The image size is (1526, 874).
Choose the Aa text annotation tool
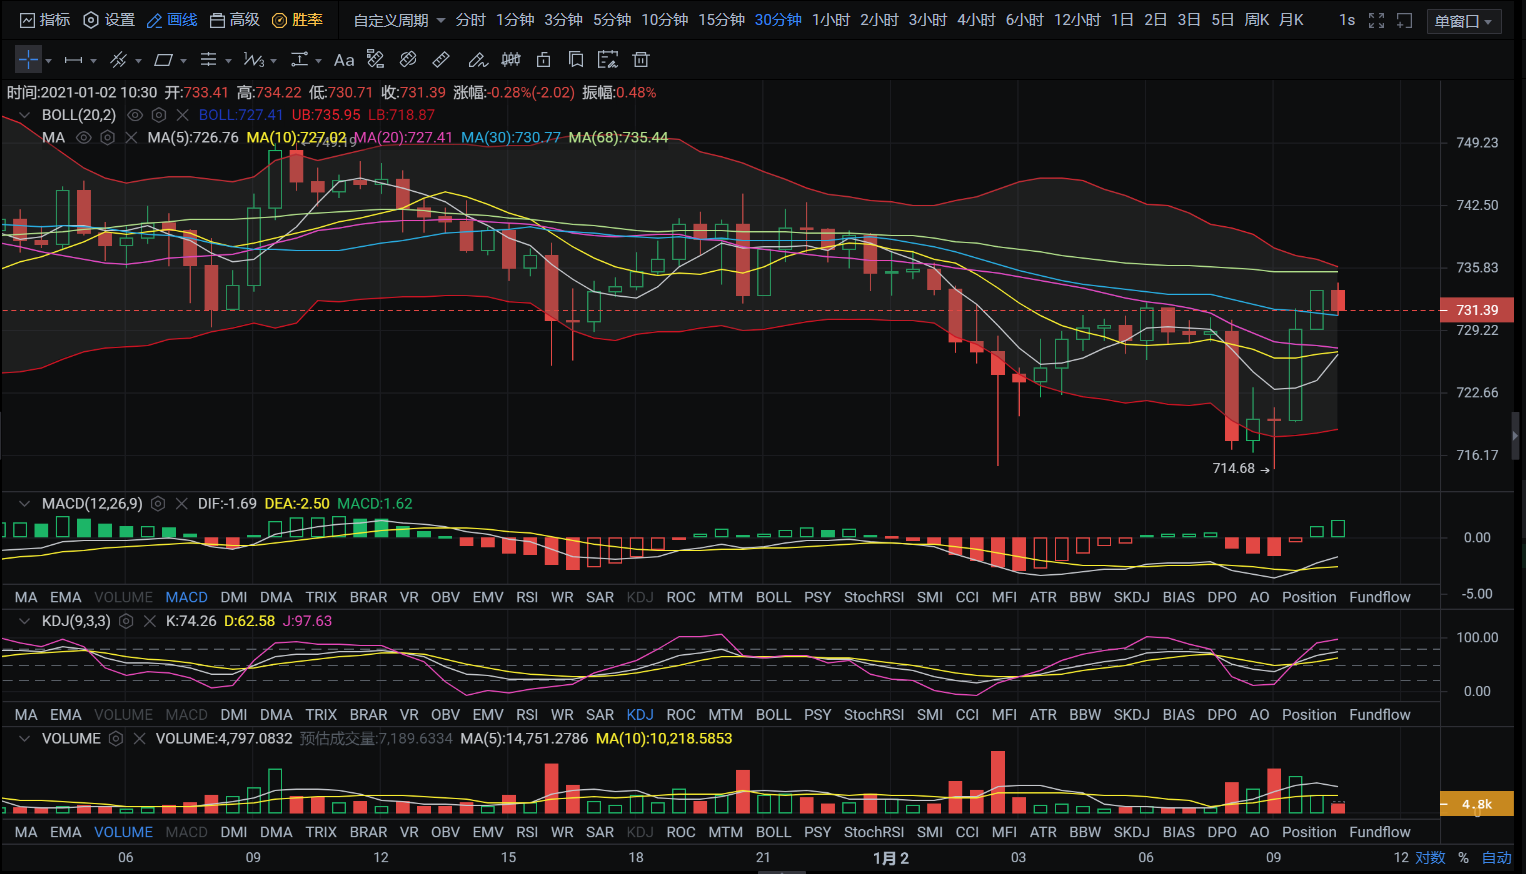344,60
